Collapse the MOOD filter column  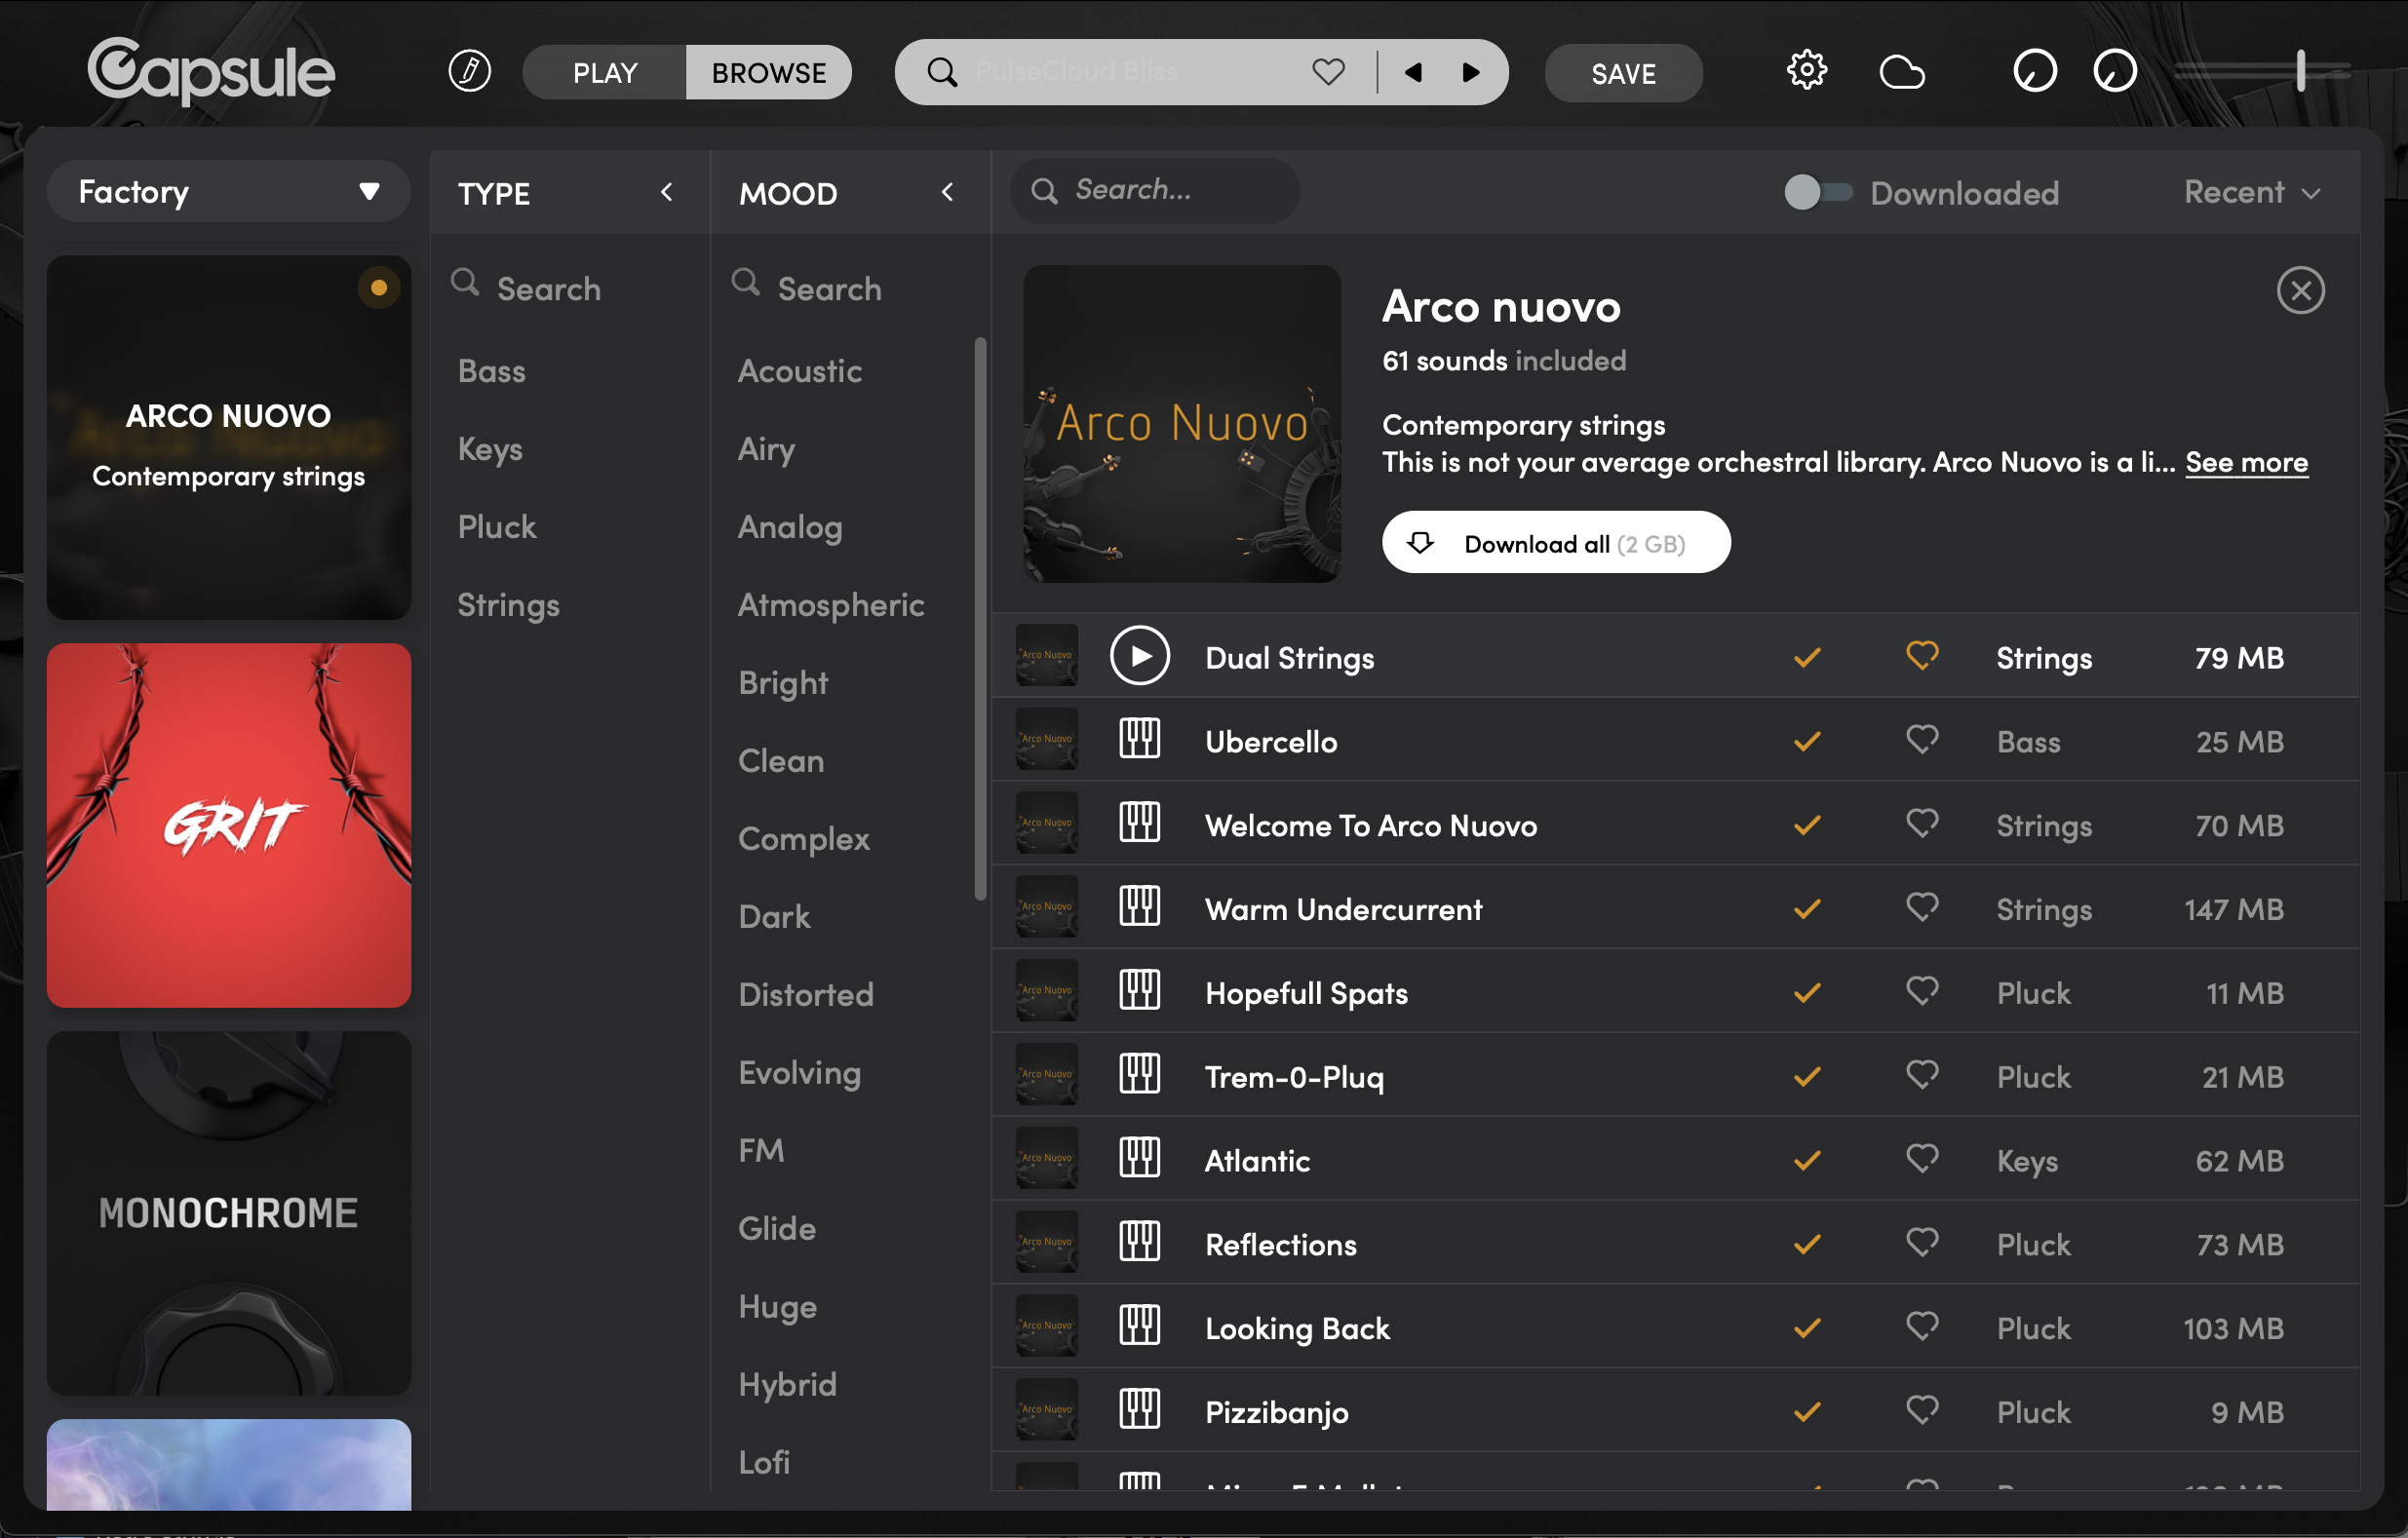(x=947, y=192)
